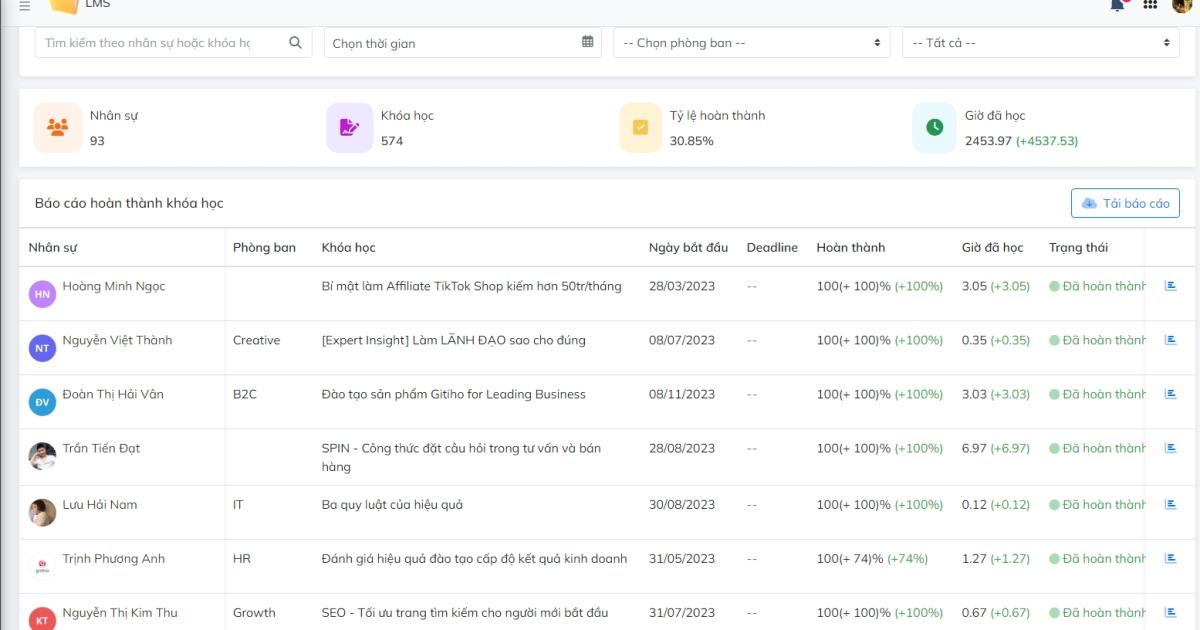The width and height of the screenshot is (1200, 630).
Task: Click the orange Nhân sự people icon
Action: pos(57,127)
